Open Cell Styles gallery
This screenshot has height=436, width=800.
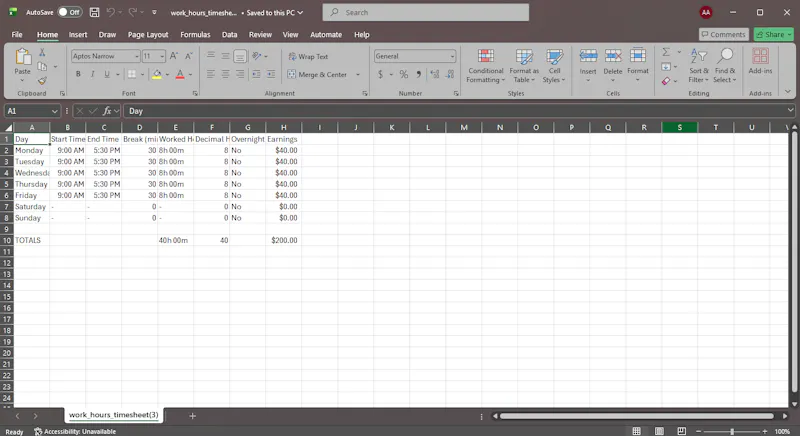(554, 66)
